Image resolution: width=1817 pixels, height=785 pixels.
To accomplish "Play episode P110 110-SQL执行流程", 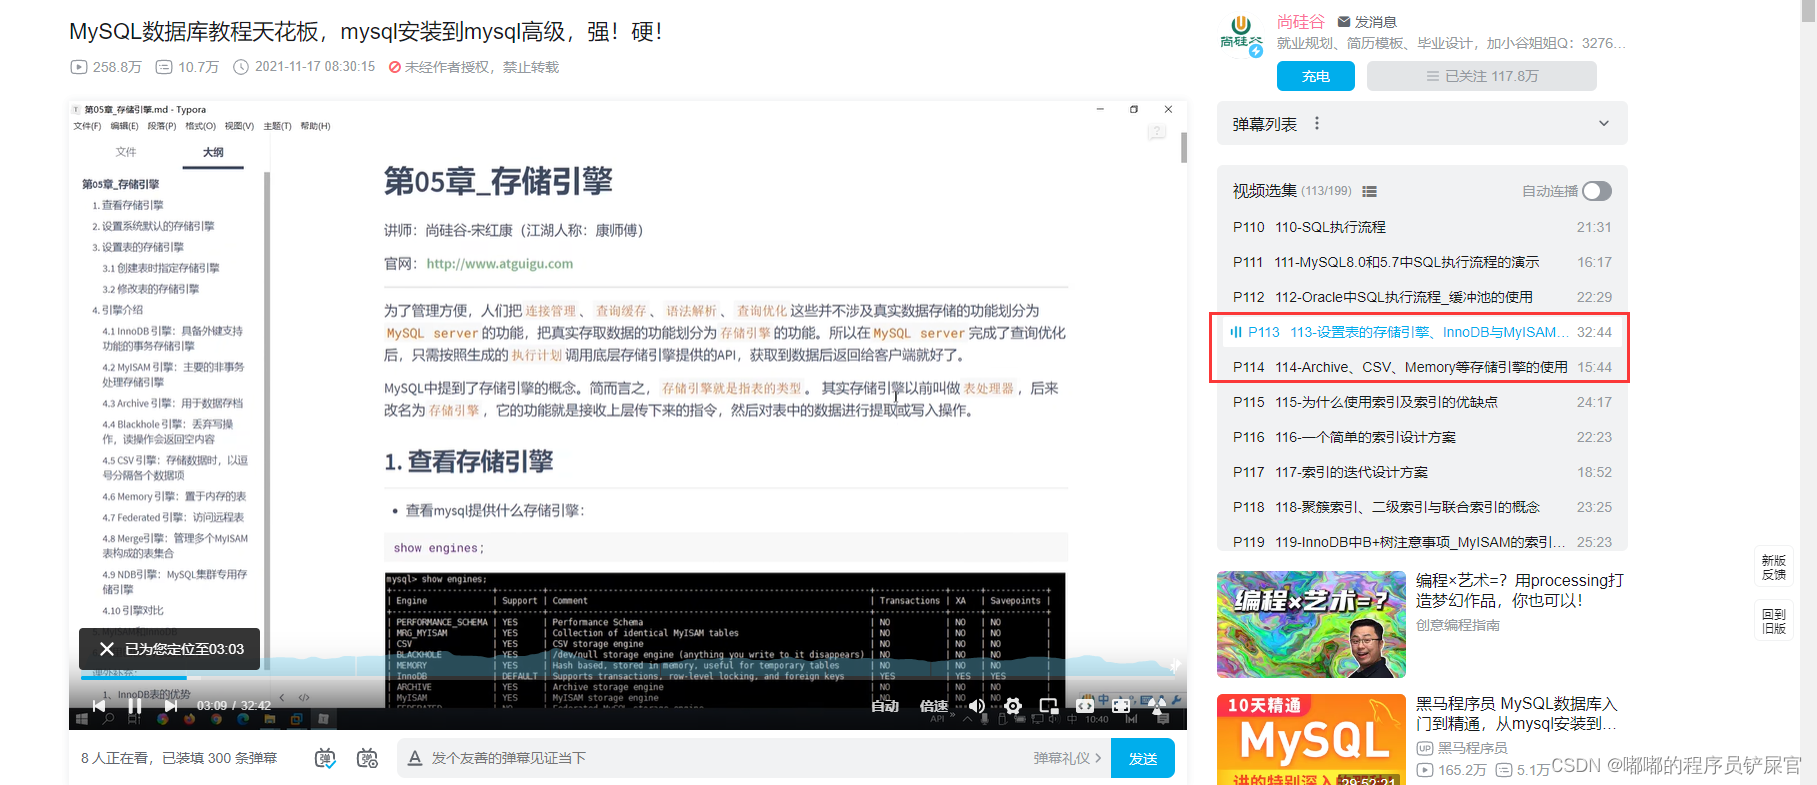I will point(1422,227).
